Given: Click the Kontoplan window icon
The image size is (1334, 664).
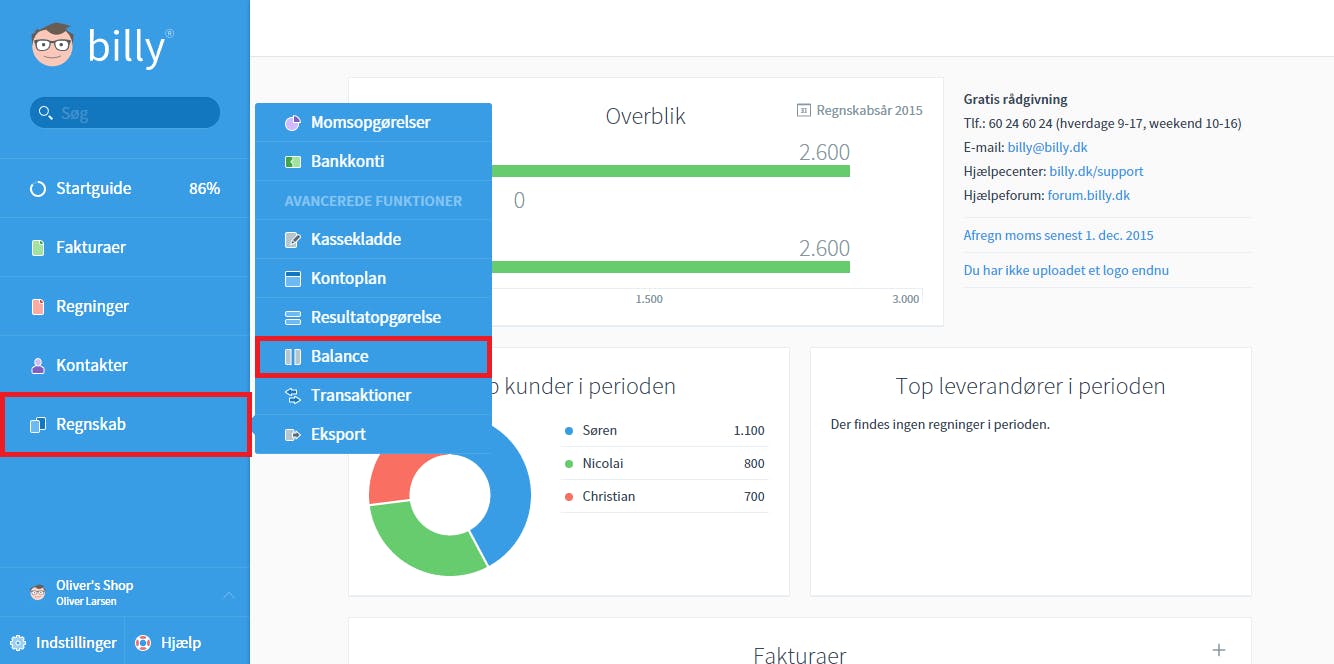Looking at the screenshot, I should pyautogui.click(x=293, y=279).
